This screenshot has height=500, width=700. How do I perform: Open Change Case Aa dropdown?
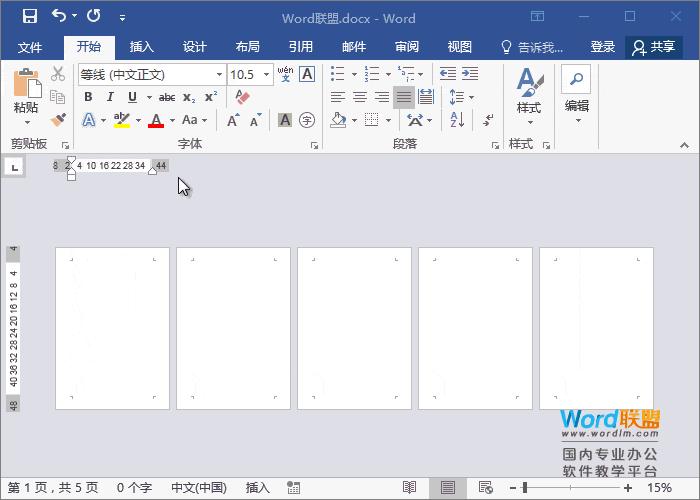tap(195, 120)
